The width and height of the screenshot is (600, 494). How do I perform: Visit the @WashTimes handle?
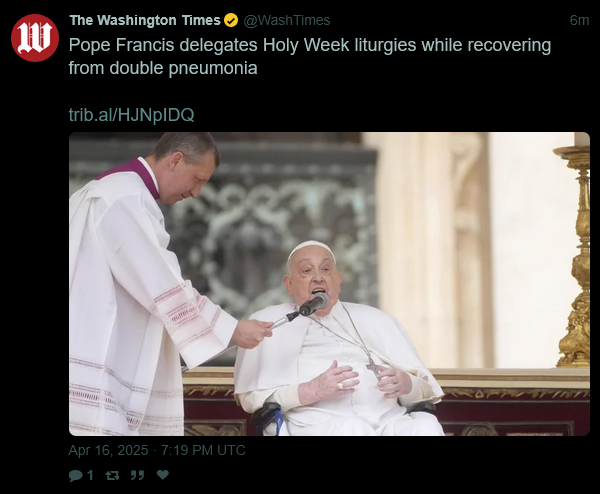point(287,20)
